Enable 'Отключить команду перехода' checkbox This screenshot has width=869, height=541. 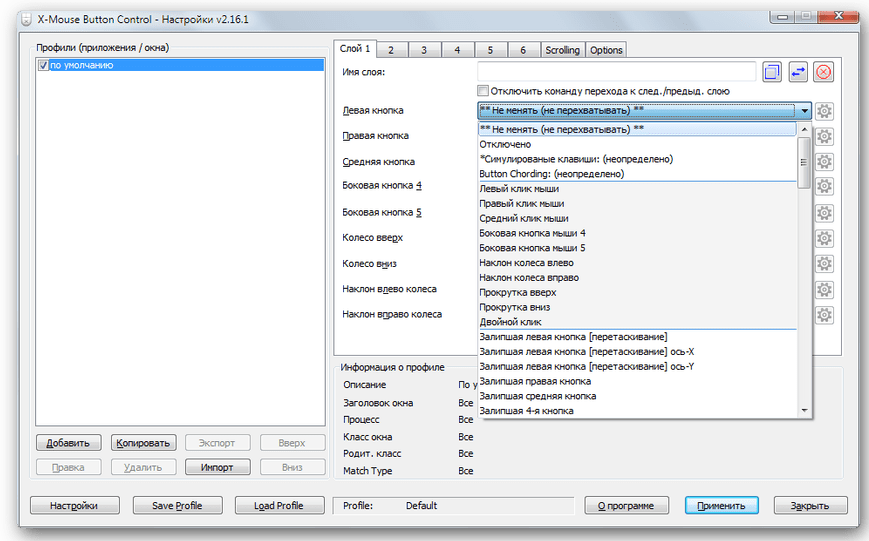483,91
